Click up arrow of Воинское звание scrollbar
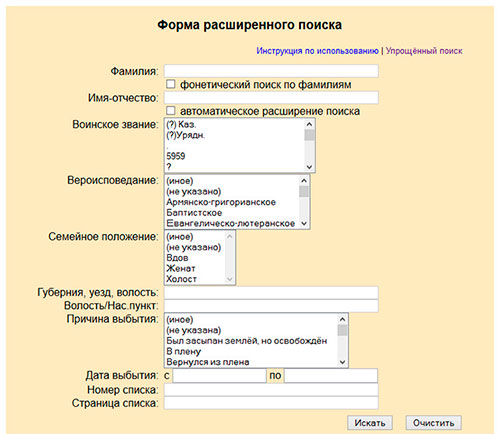 (309, 124)
